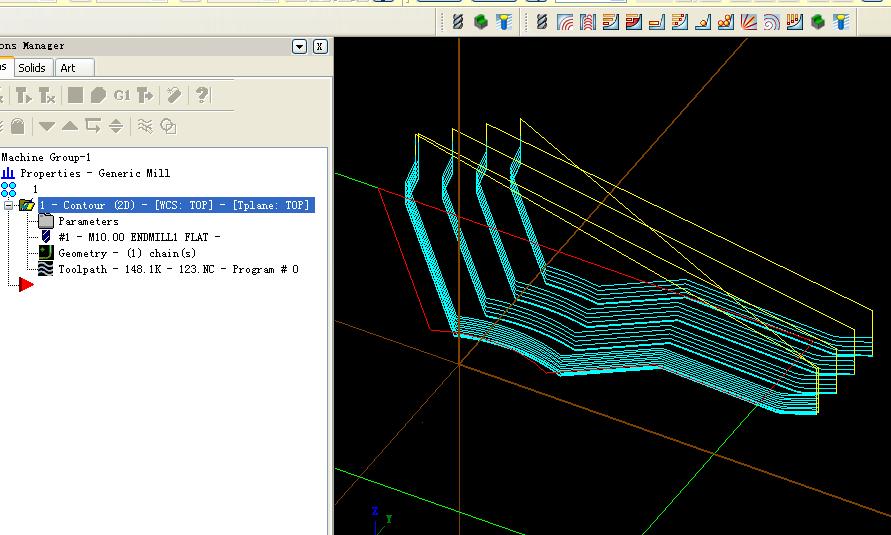Select the M10.00 ENDMILL1 FLAT tool entry
The height and width of the screenshot is (535, 891).
(138, 237)
